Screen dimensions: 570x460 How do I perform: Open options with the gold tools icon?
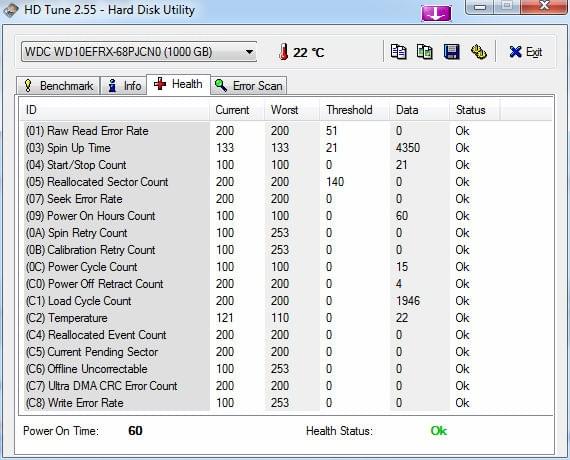point(478,52)
